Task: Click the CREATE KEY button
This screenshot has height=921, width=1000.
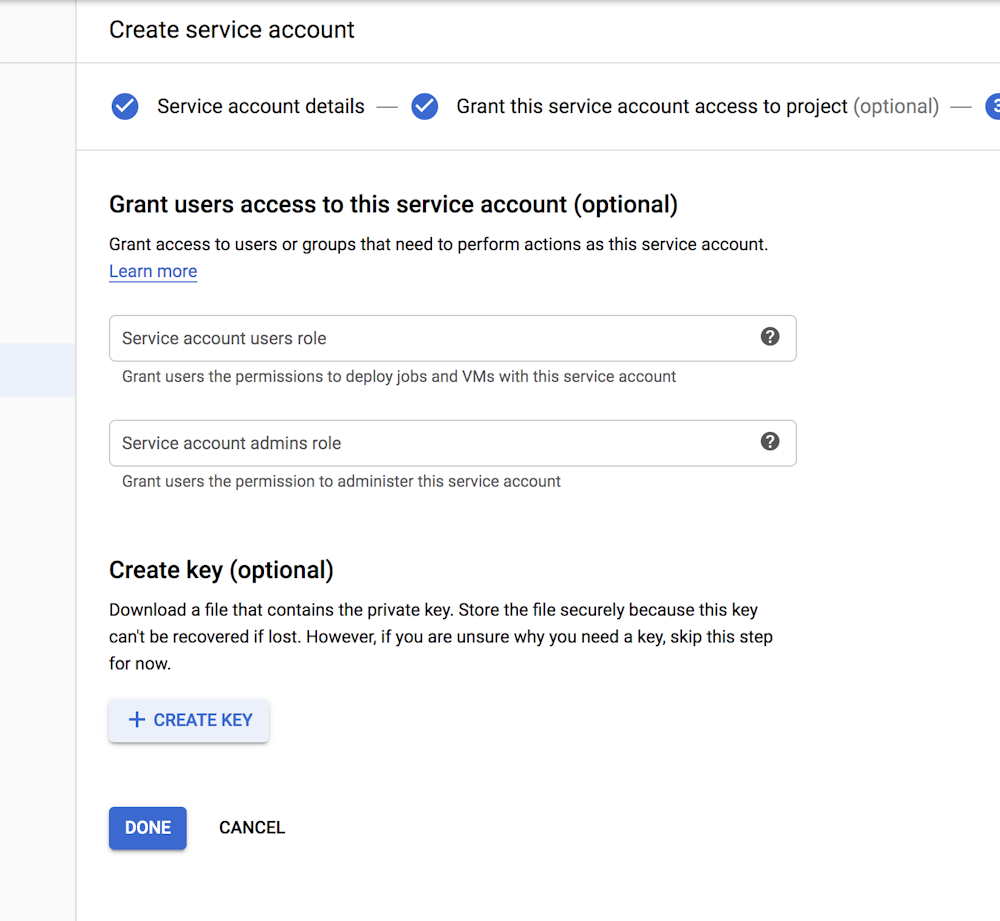Action: (189, 721)
